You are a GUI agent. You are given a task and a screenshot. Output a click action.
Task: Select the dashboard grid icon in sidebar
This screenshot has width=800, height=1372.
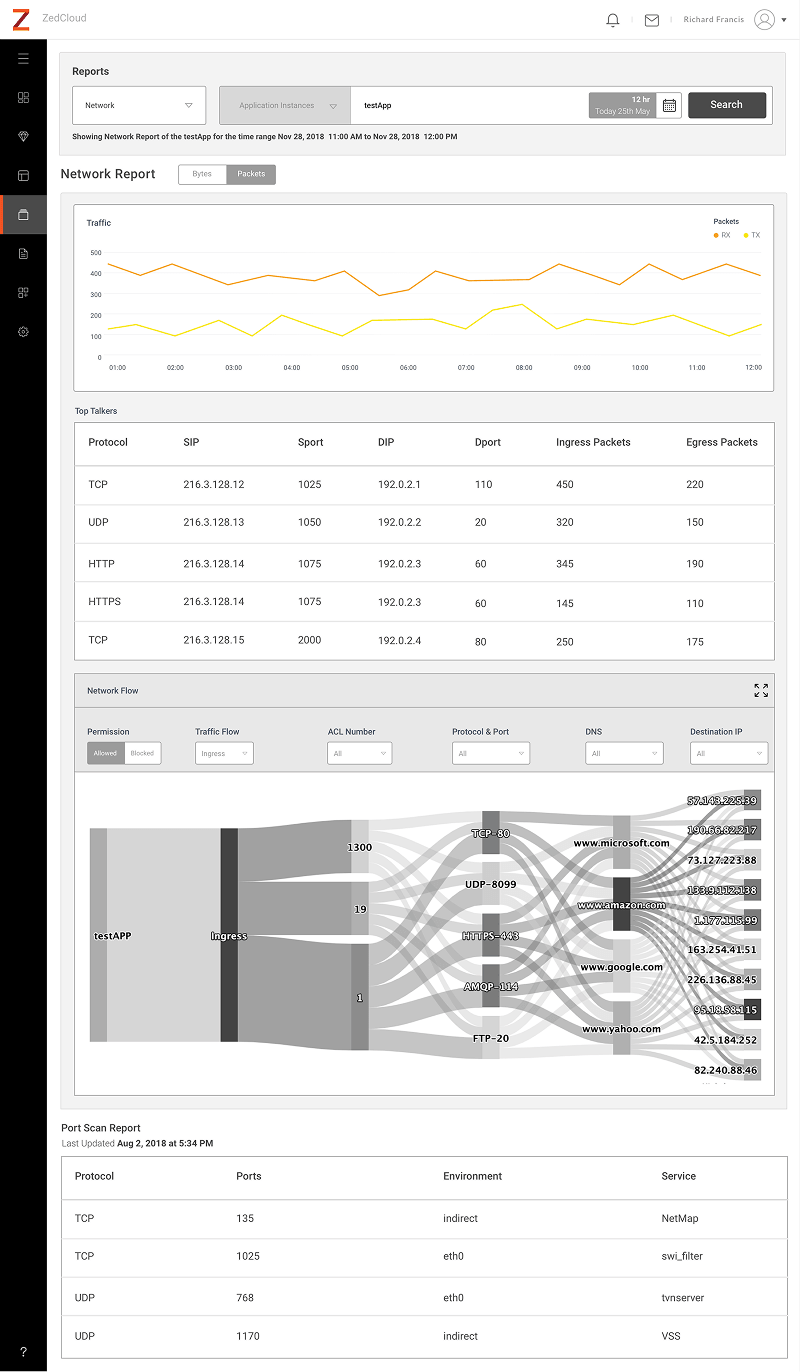23,97
